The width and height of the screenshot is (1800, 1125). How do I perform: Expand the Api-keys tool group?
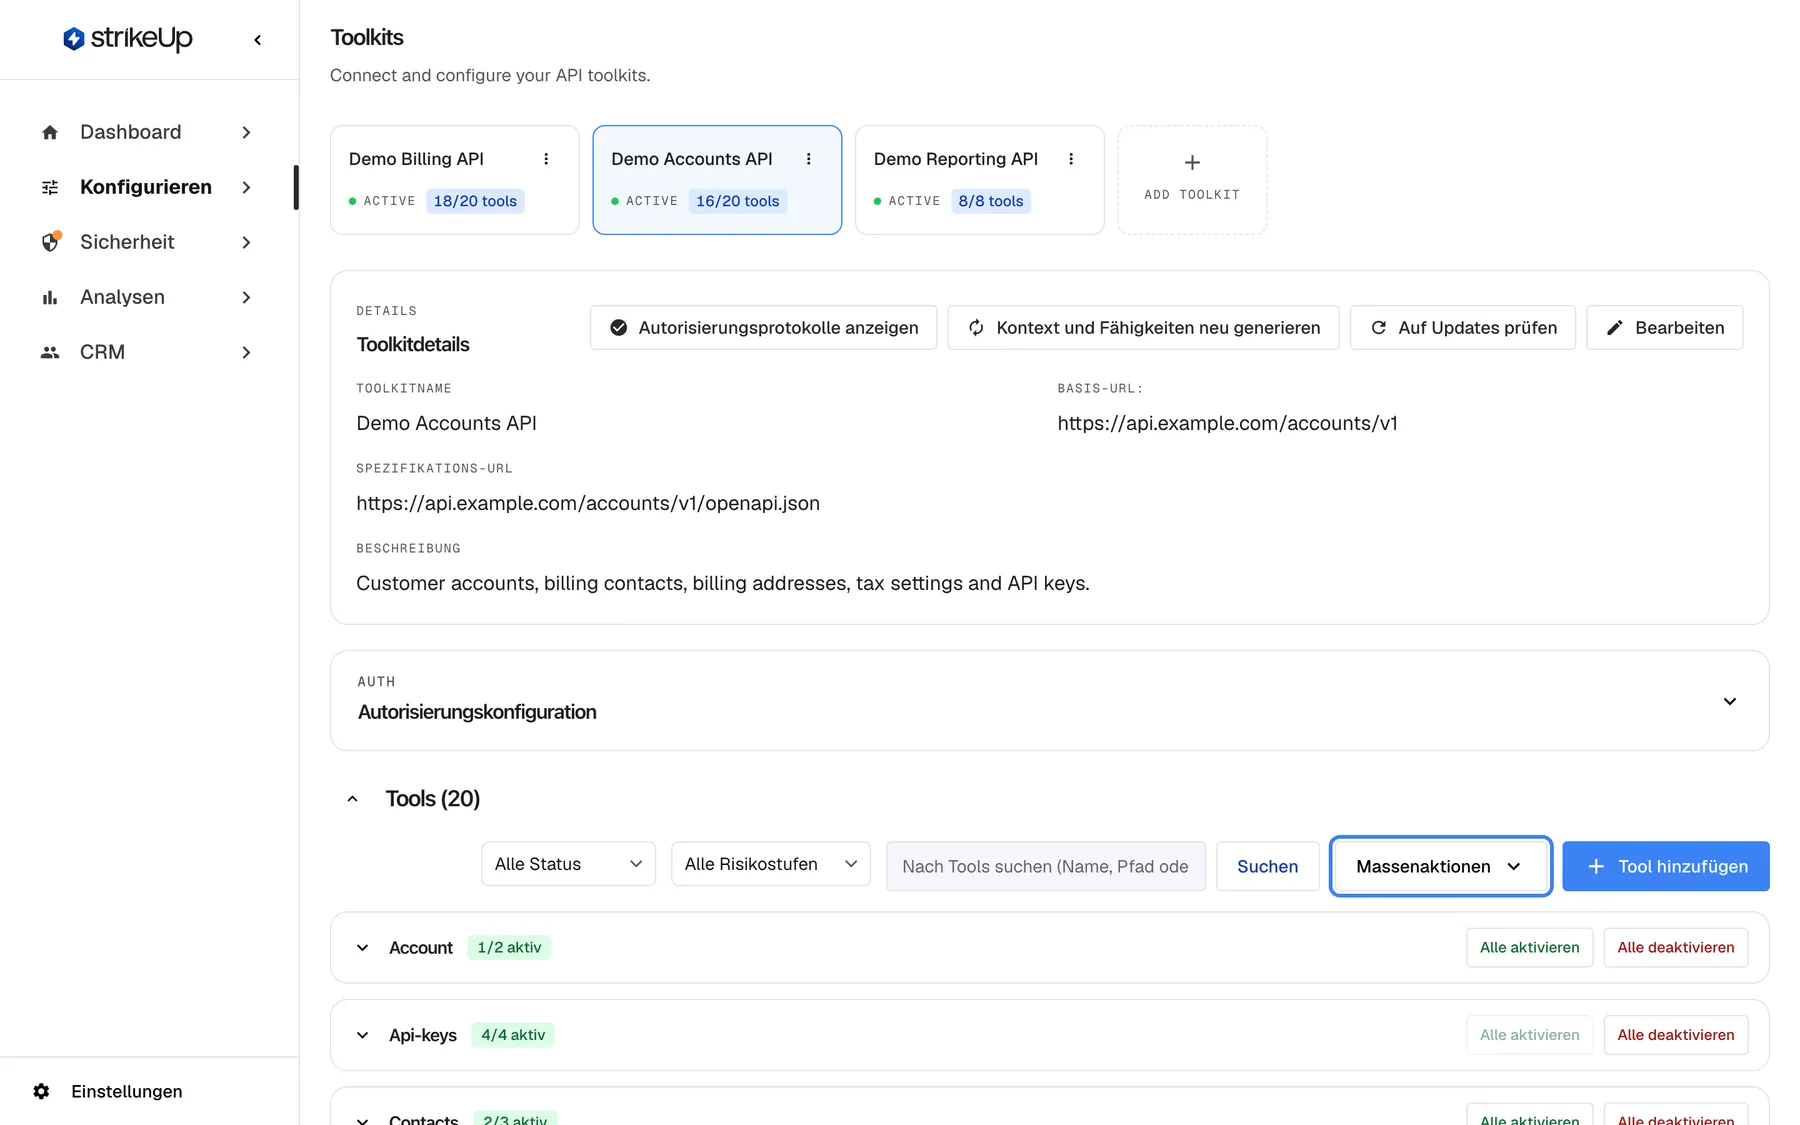click(363, 1035)
